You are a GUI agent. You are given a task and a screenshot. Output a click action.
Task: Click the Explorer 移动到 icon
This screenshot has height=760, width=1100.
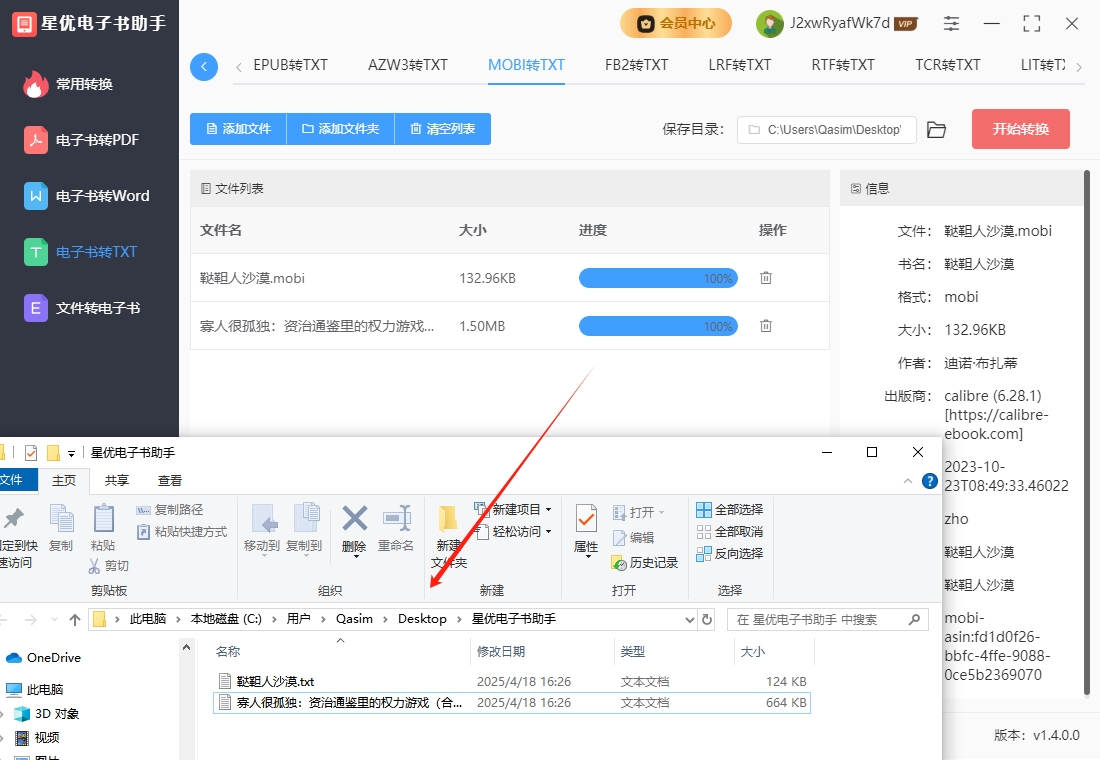pos(264,519)
